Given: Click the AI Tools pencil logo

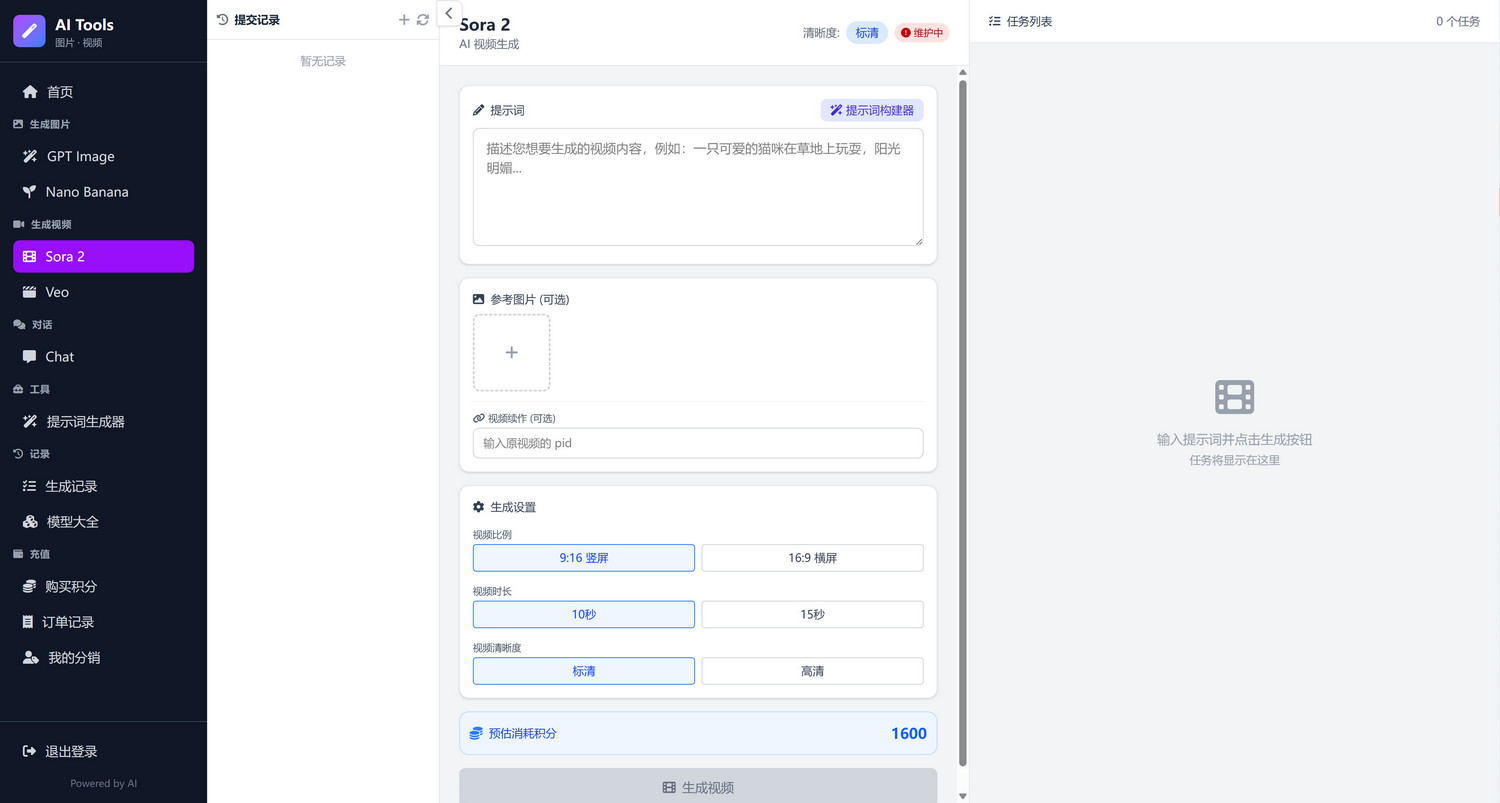Looking at the screenshot, I should (30, 31).
